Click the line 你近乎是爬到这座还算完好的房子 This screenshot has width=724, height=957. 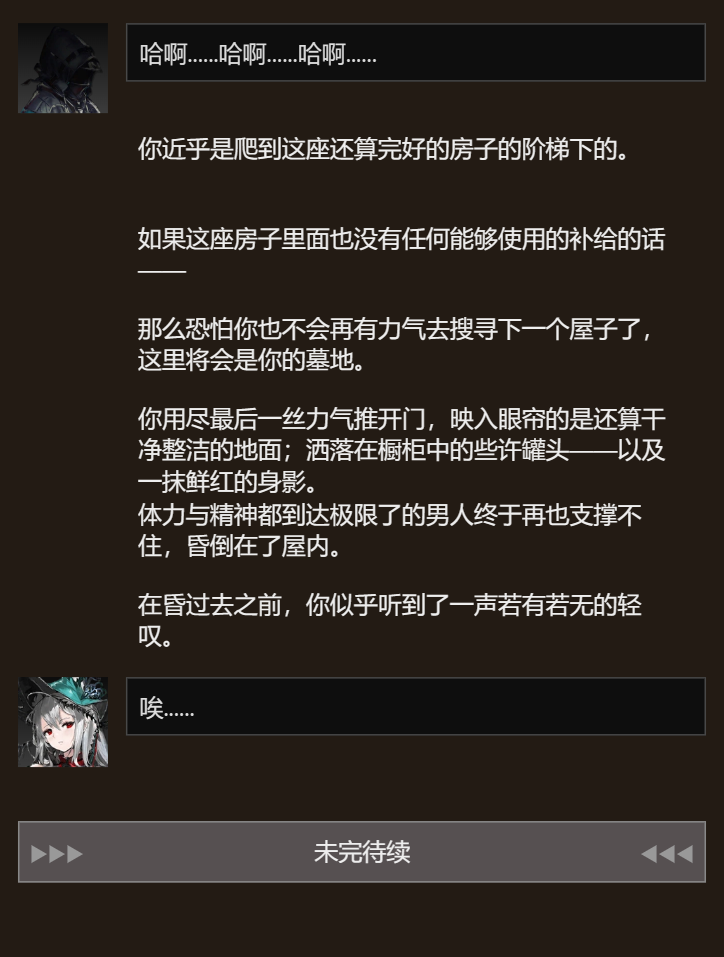[x=383, y=149]
